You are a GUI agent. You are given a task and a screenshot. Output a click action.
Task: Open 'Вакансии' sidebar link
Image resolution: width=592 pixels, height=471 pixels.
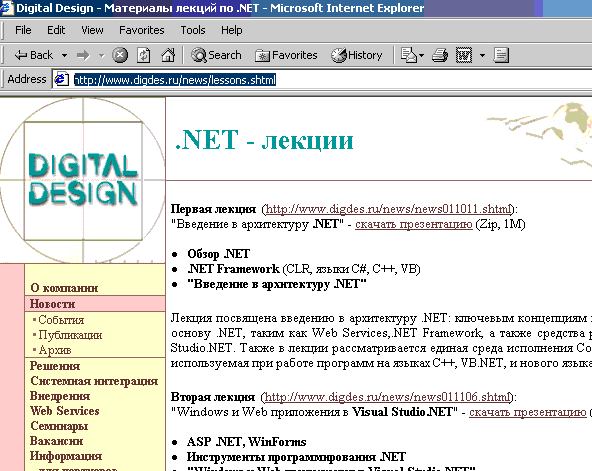pyautogui.click(x=56, y=441)
